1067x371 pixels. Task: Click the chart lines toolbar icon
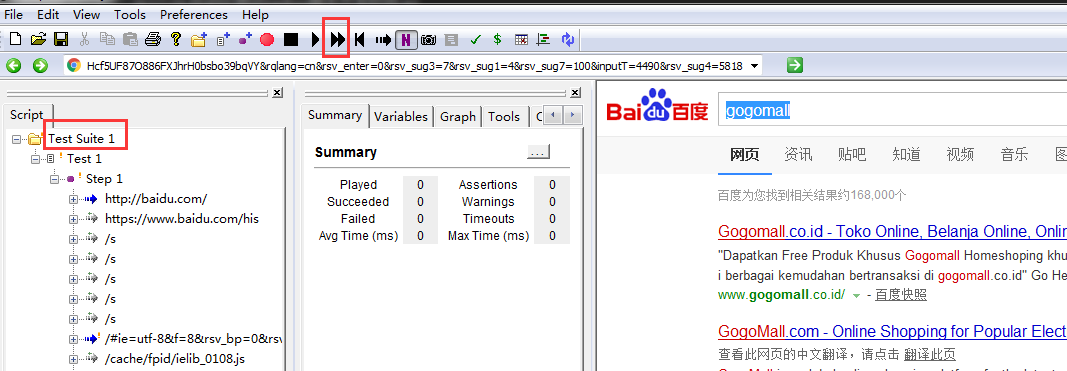point(543,39)
